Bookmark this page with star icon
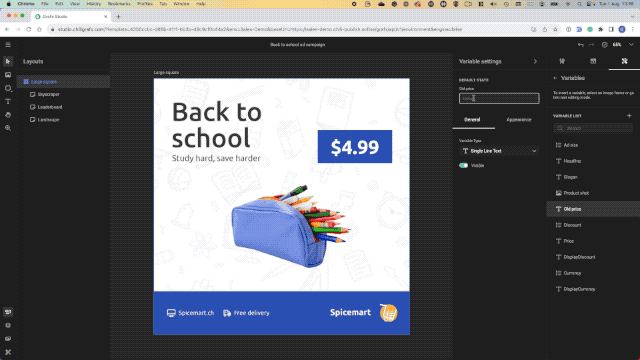 click(556, 29)
